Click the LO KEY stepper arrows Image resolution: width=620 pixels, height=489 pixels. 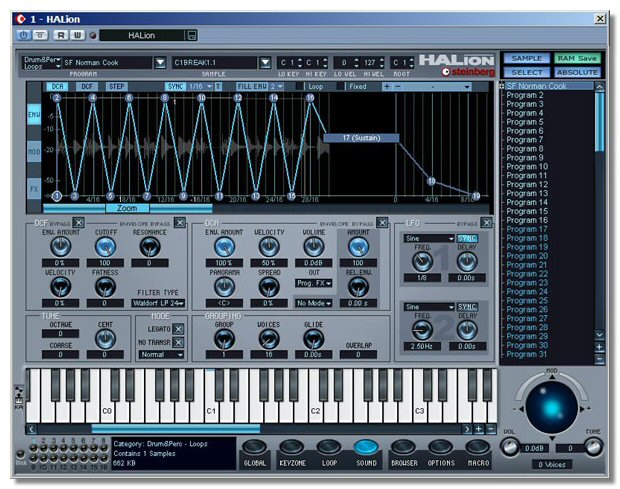click(300, 62)
